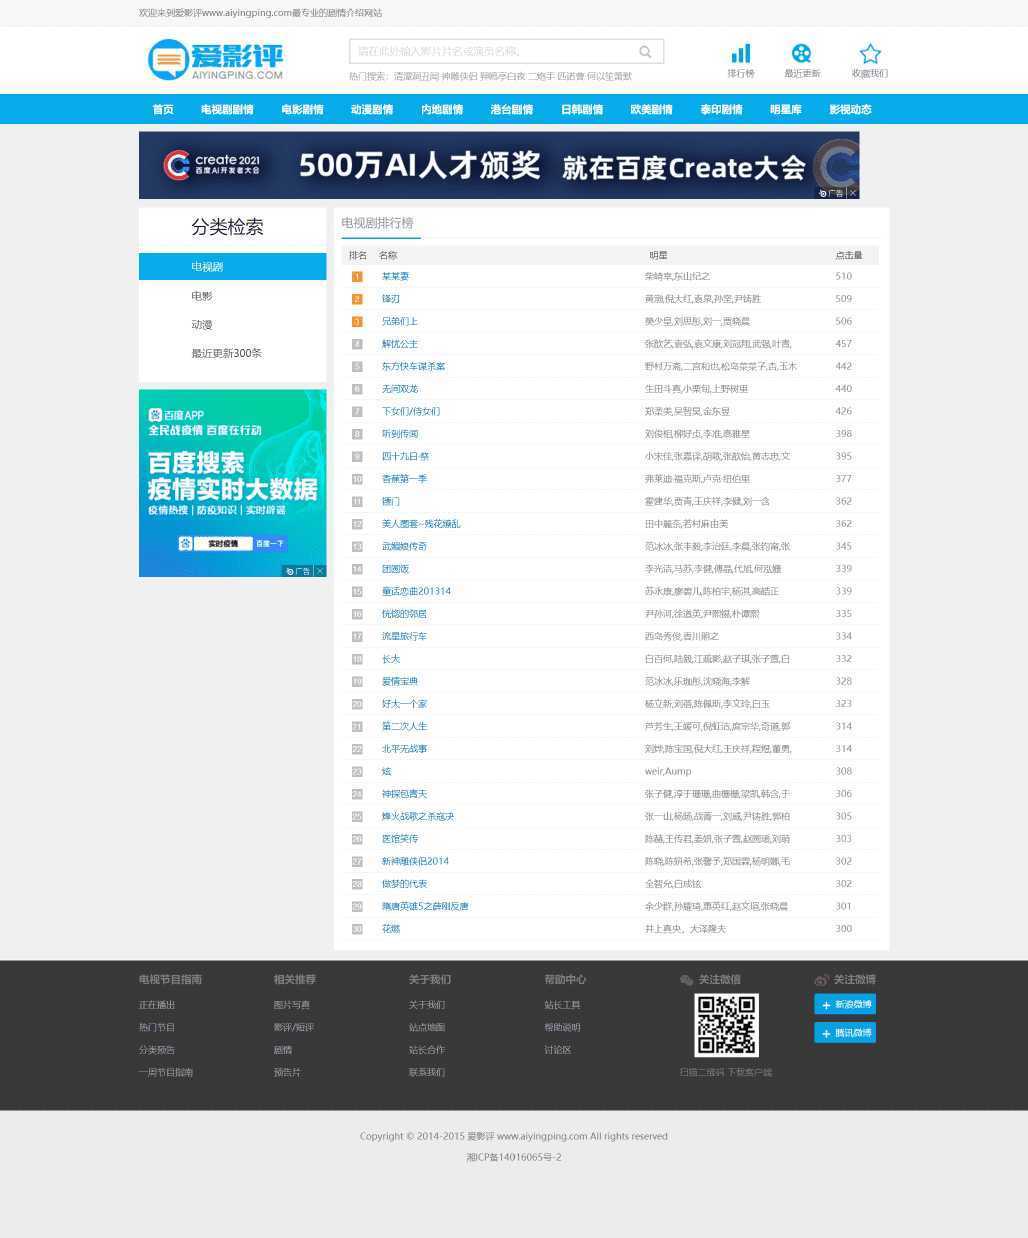Screen dimensions: 1028x1238
Task: Open the 东方快车谋杀案 drama link
Action: coord(413,366)
